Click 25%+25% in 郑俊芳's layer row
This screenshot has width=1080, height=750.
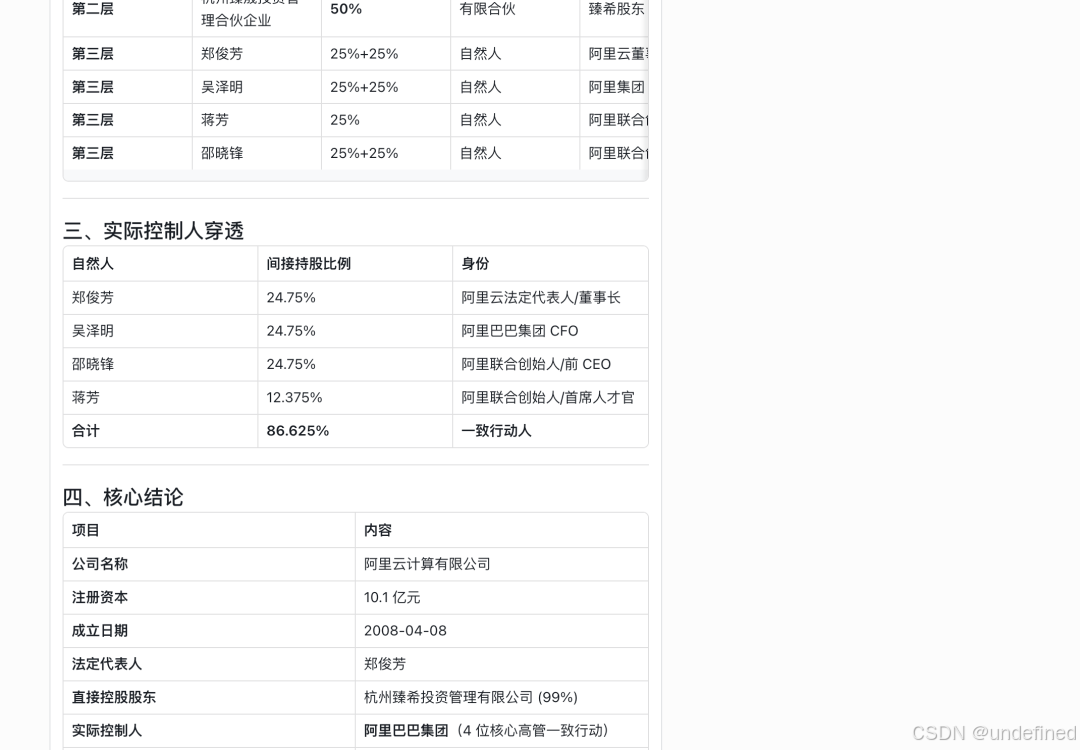pyautogui.click(x=364, y=54)
